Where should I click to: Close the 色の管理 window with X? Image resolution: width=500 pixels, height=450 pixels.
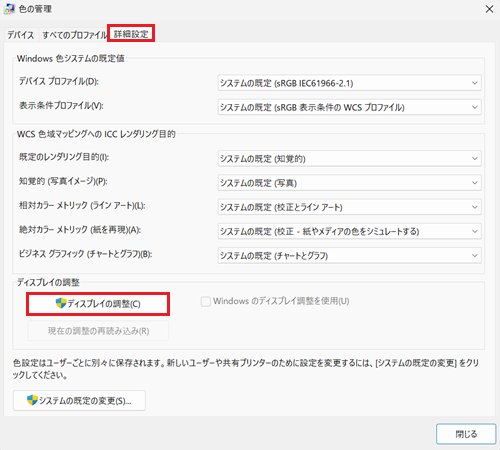coord(489,9)
